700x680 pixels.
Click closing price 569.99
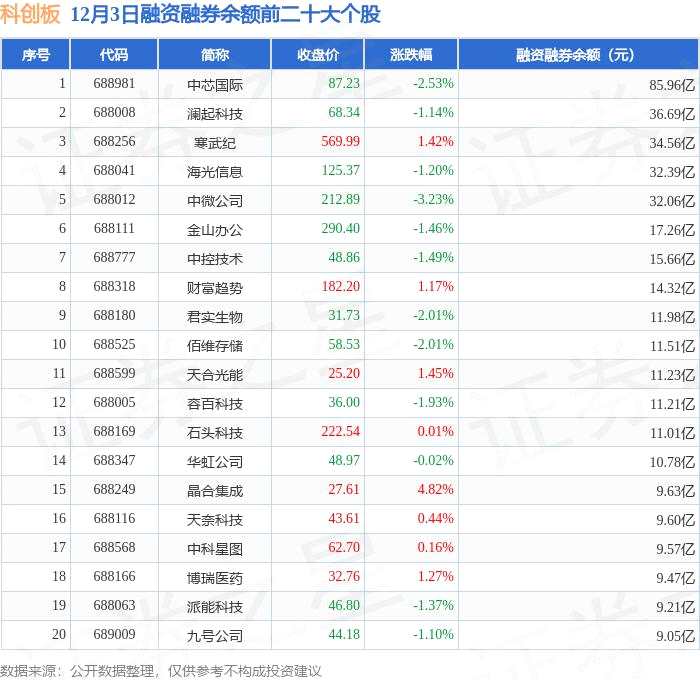tap(340, 141)
